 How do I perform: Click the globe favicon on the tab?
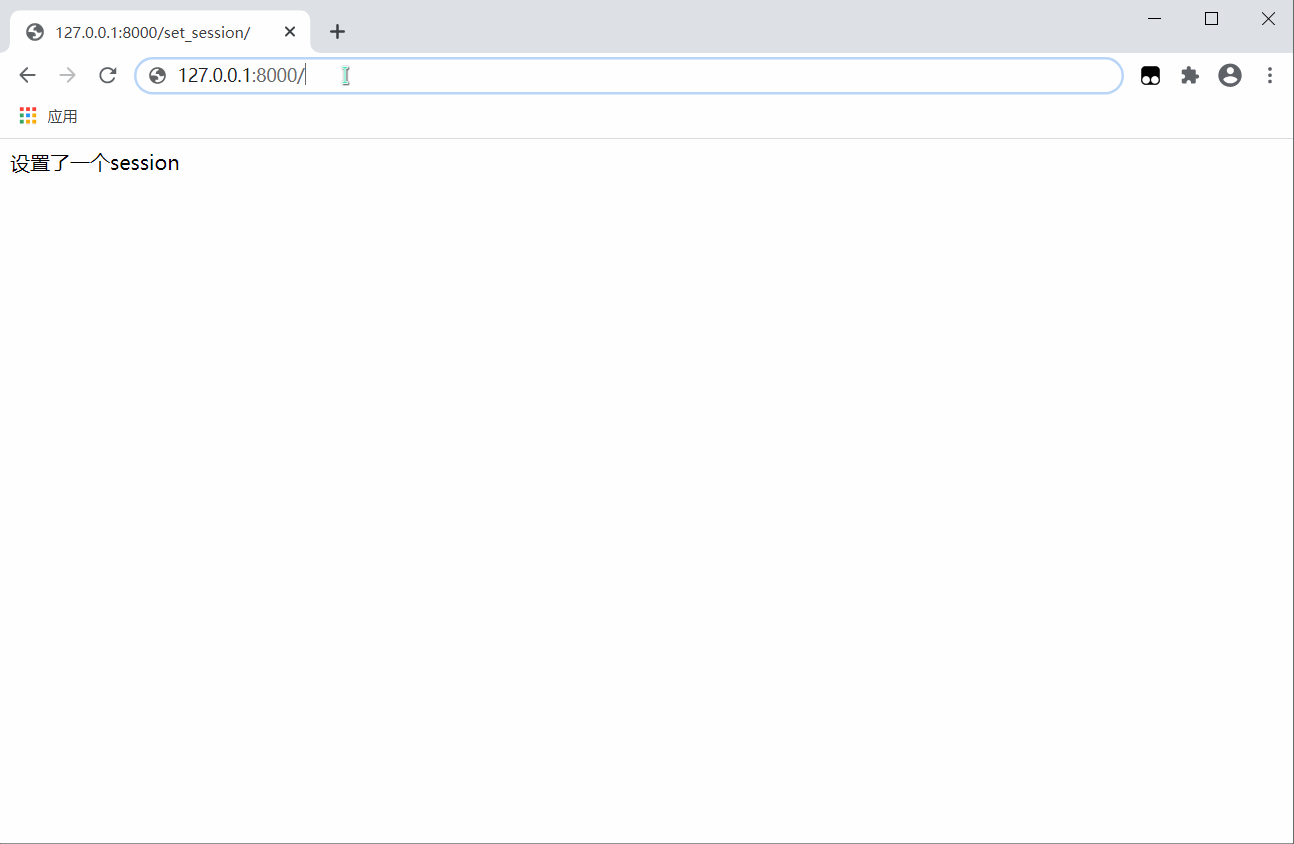click(x=35, y=32)
